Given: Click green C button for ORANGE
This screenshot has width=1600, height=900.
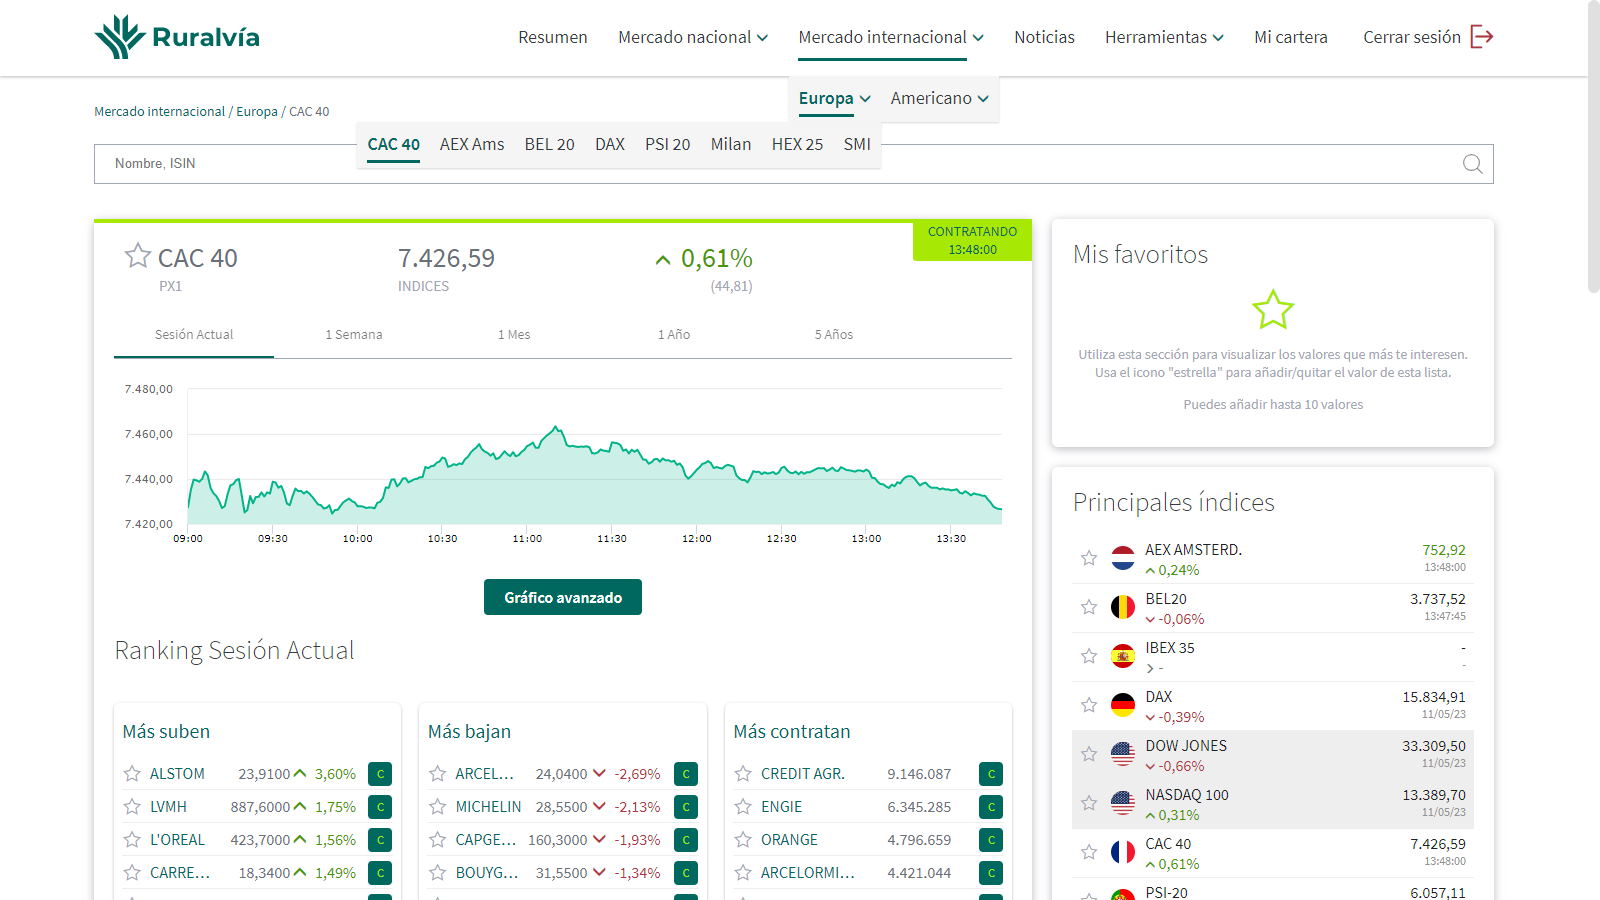Looking at the screenshot, I should pyautogui.click(x=991, y=840).
